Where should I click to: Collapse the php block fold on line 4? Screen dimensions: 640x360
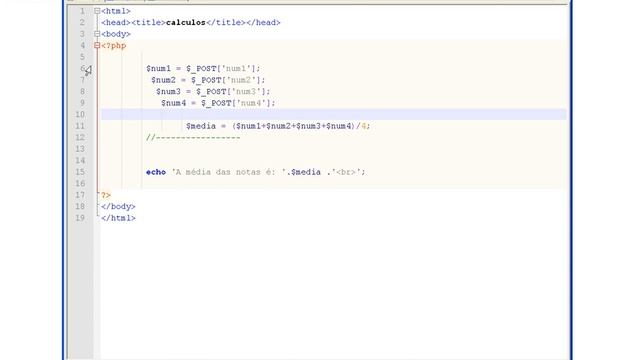[x=97, y=45]
